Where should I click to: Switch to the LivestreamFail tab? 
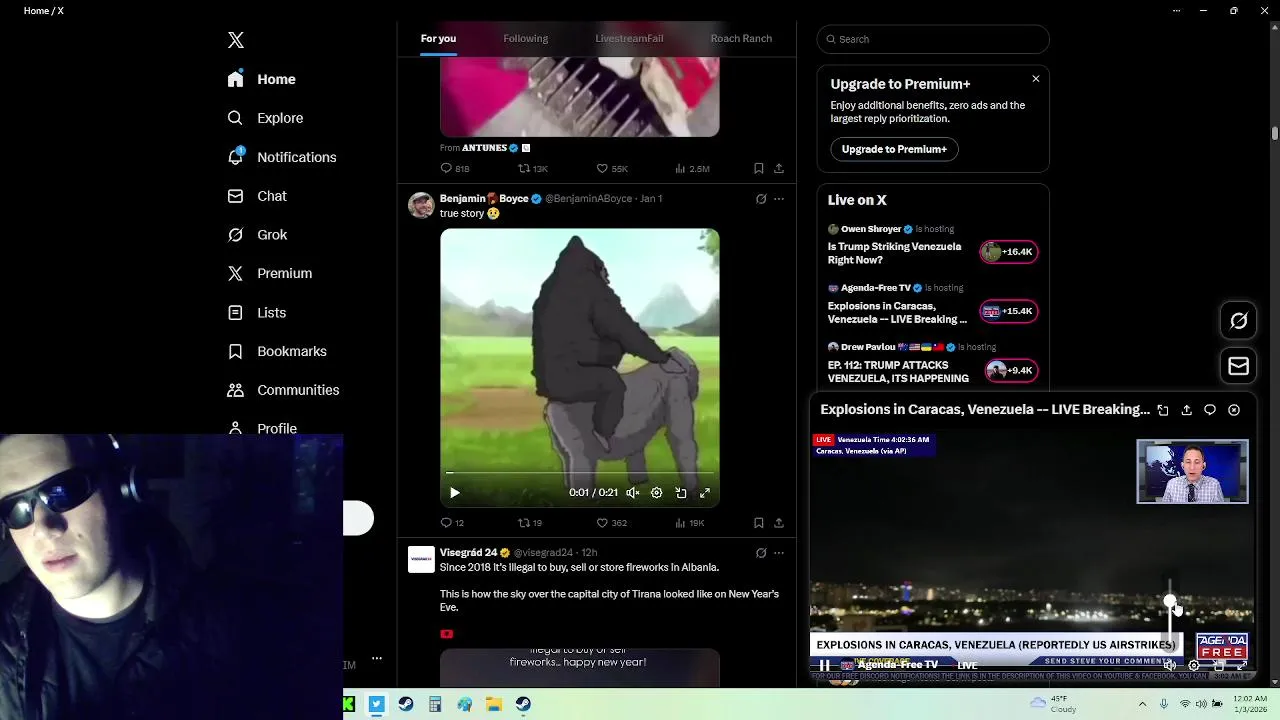click(x=629, y=39)
